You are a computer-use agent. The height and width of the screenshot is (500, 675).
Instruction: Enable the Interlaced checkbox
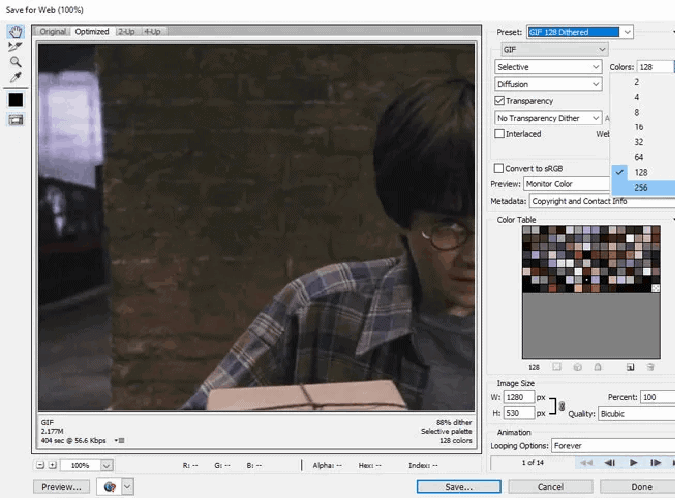click(500, 134)
